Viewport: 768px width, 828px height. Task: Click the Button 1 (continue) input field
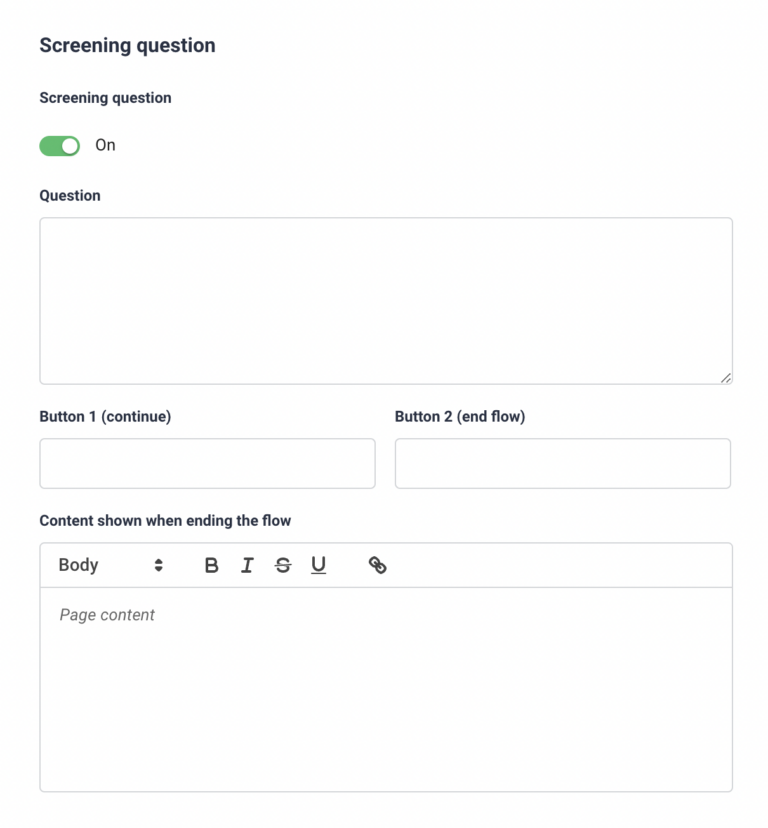(208, 464)
